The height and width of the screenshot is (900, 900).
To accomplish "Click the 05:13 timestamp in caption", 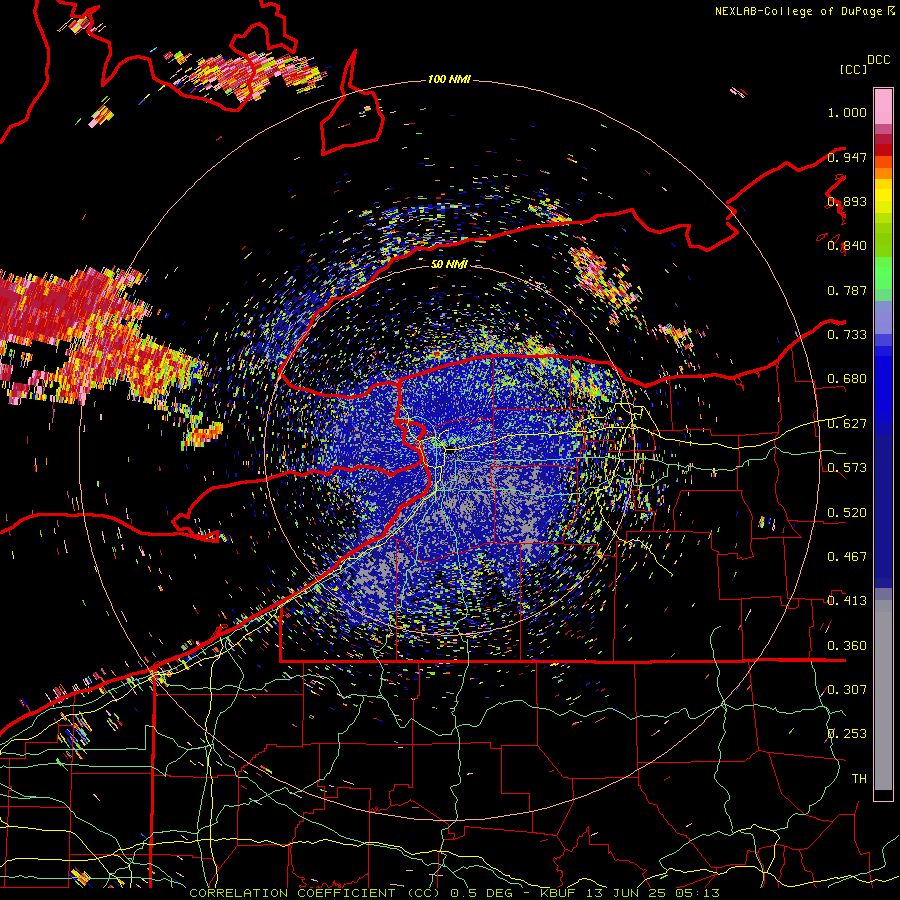I will [697, 893].
